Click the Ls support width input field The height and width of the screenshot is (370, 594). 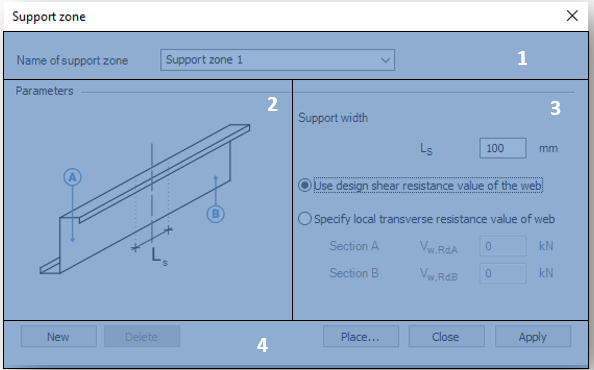(x=503, y=148)
